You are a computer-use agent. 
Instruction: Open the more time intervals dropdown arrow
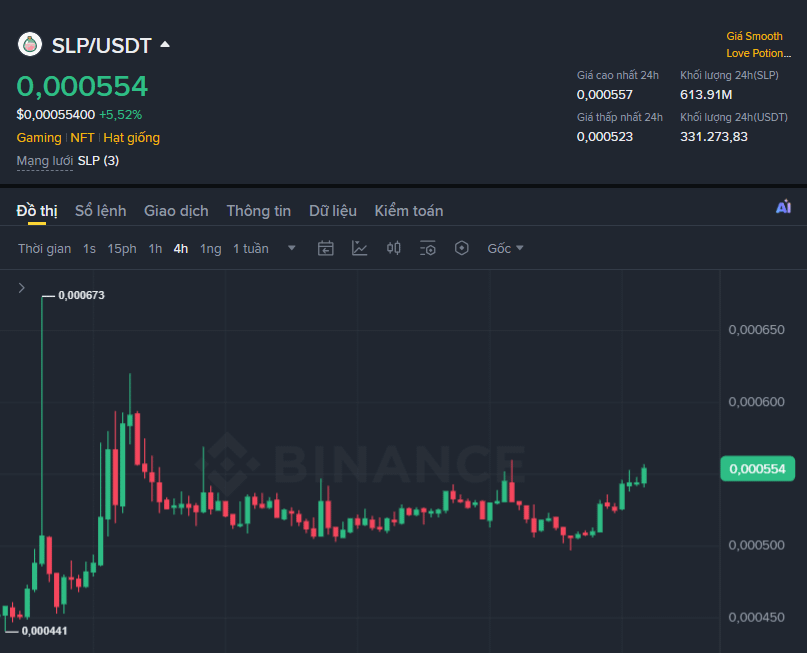[x=291, y=248]
